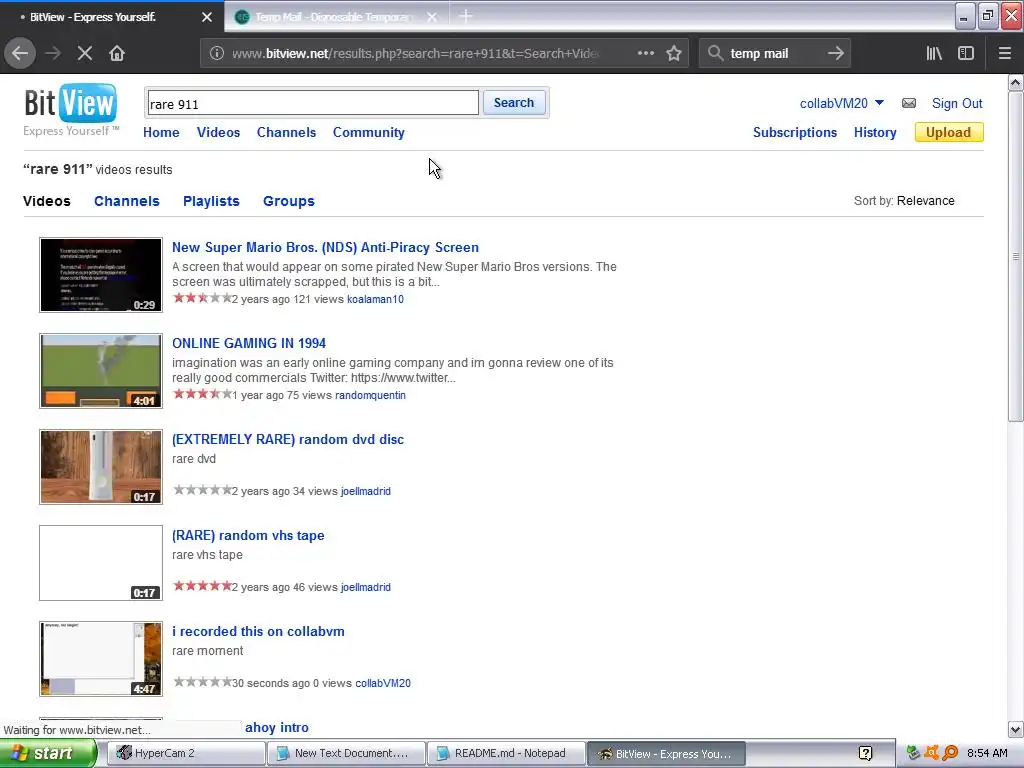Rate ONLINE GAMING IN 1994 using stars

[x=202, y=394]
